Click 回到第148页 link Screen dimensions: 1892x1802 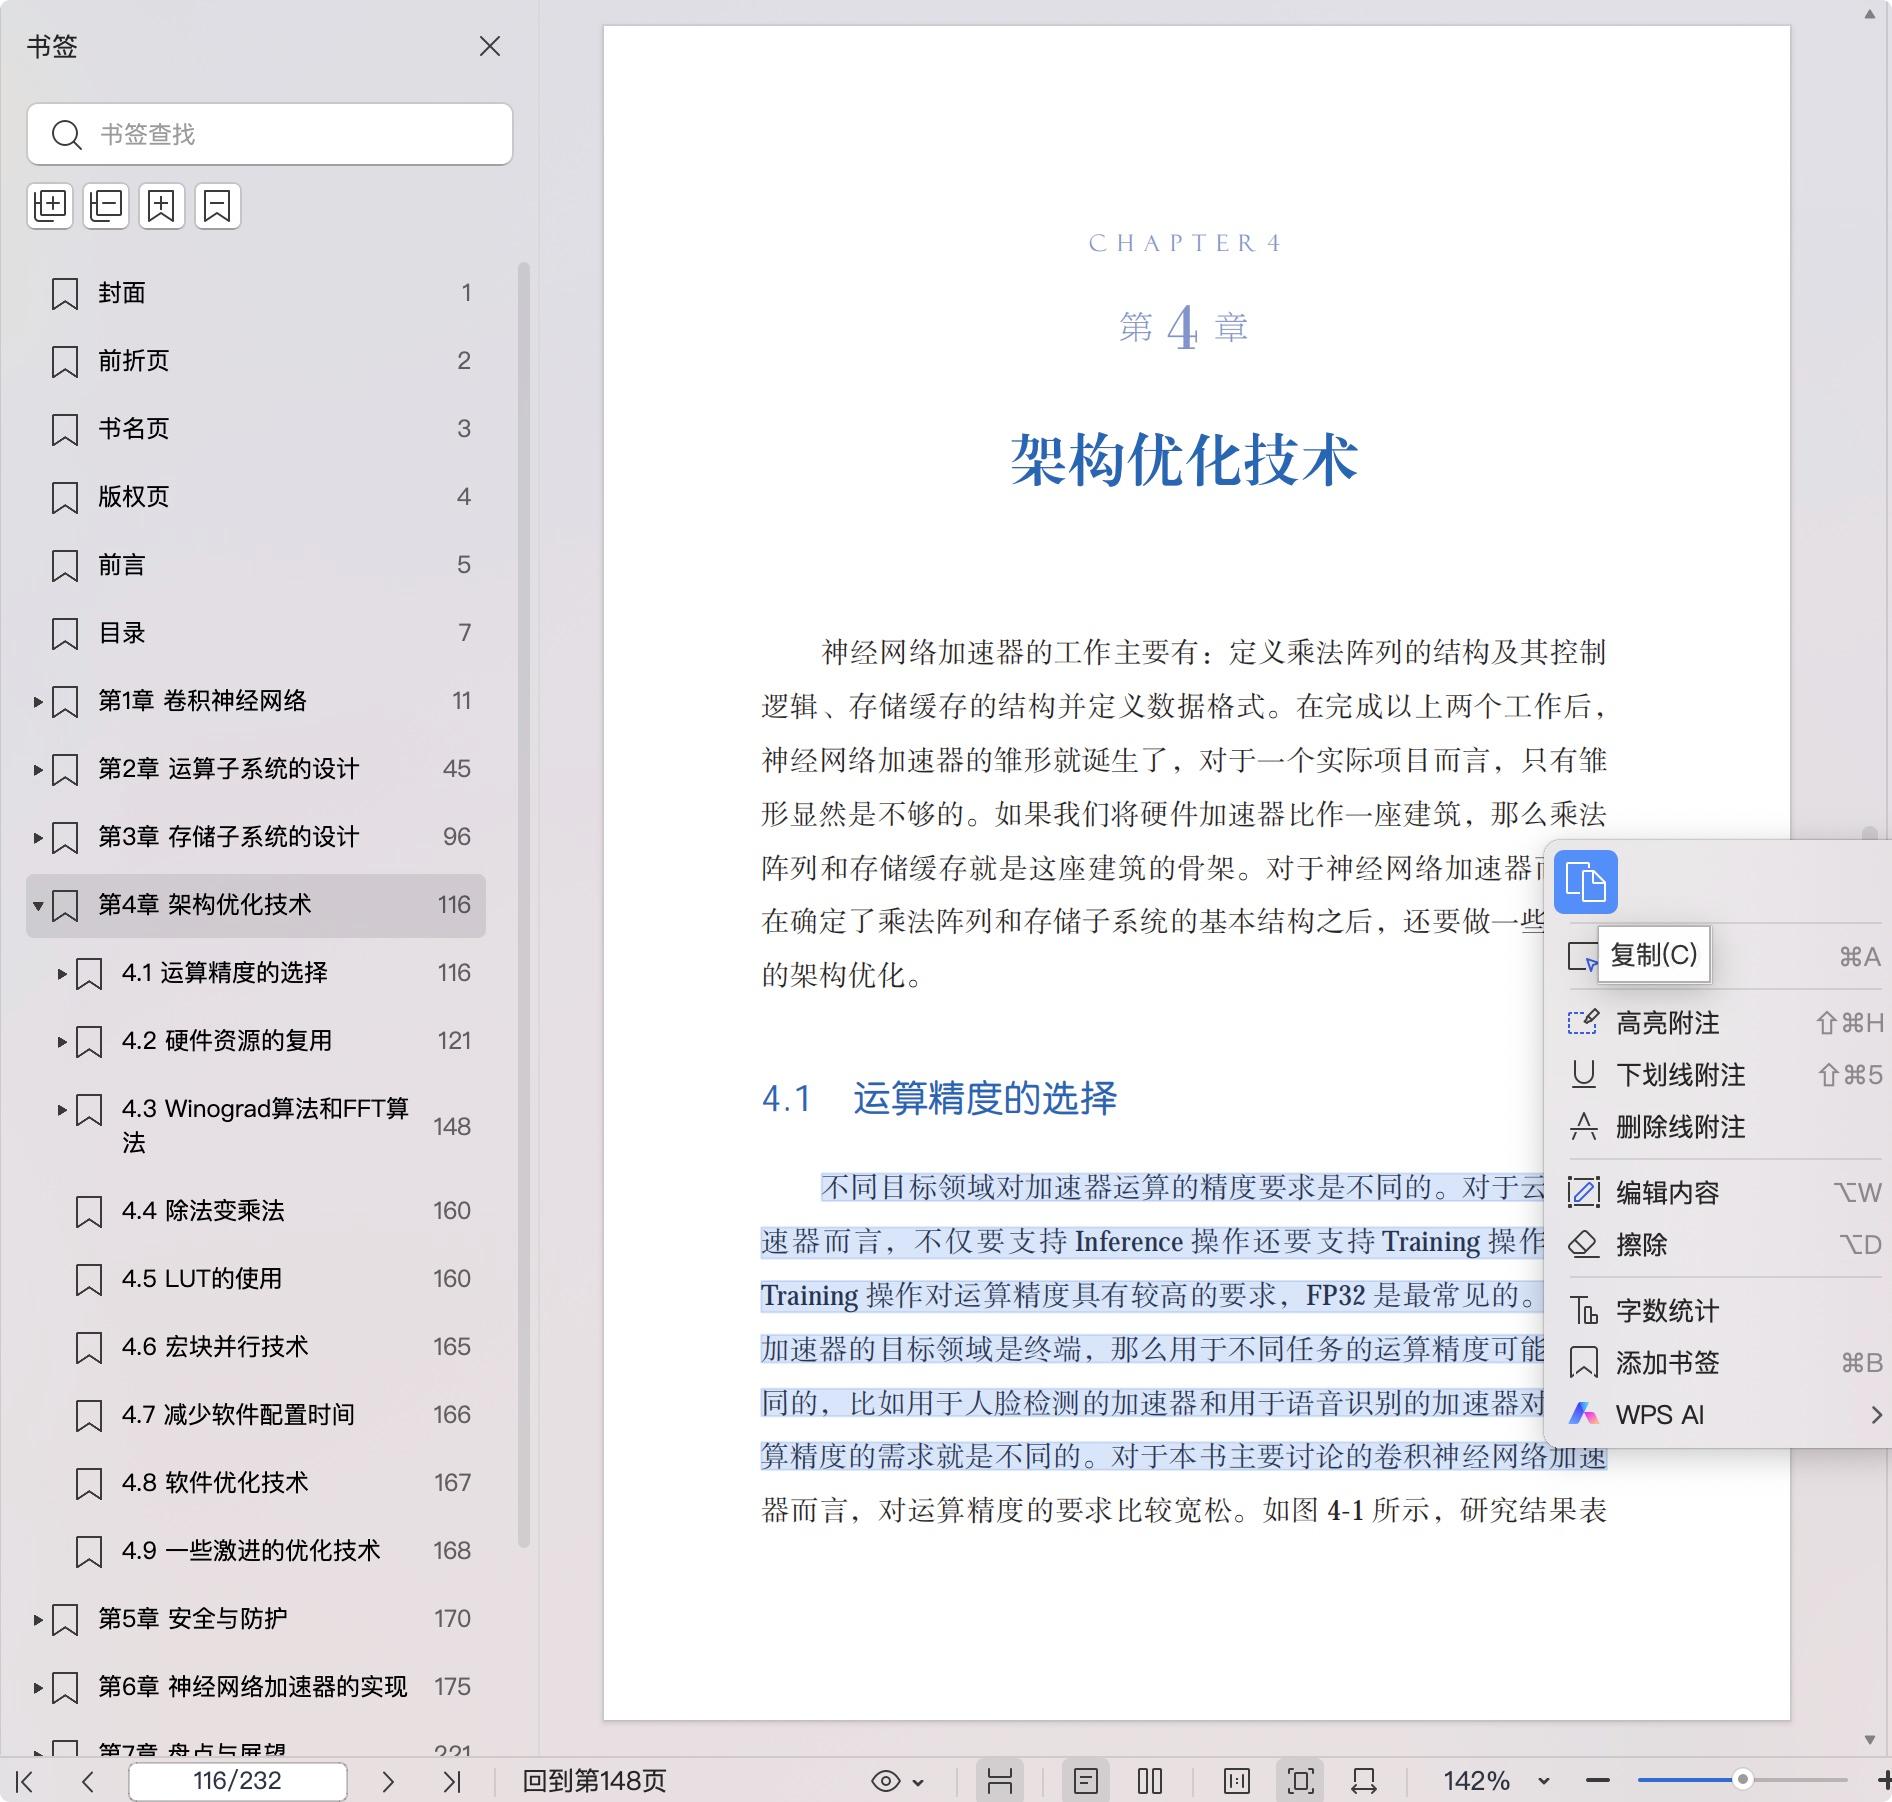(594, 1781)
